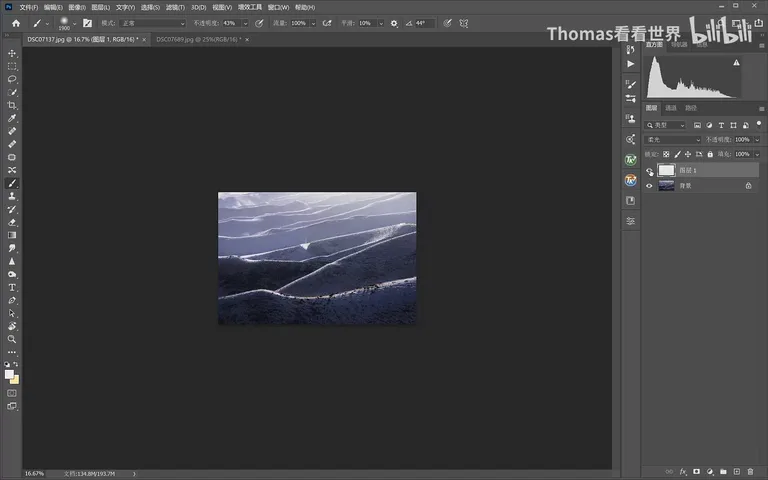Toggle visibility of 图层 1 layer

coord(649,171)
